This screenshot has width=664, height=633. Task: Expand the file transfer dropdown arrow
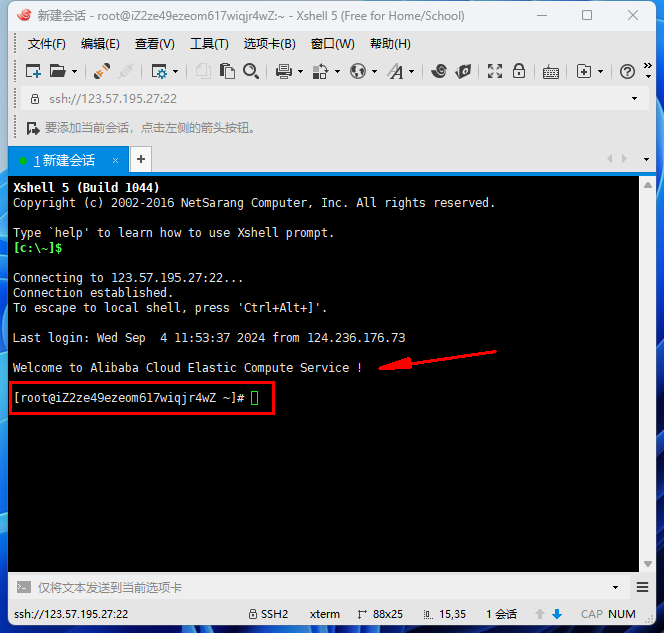338,72
